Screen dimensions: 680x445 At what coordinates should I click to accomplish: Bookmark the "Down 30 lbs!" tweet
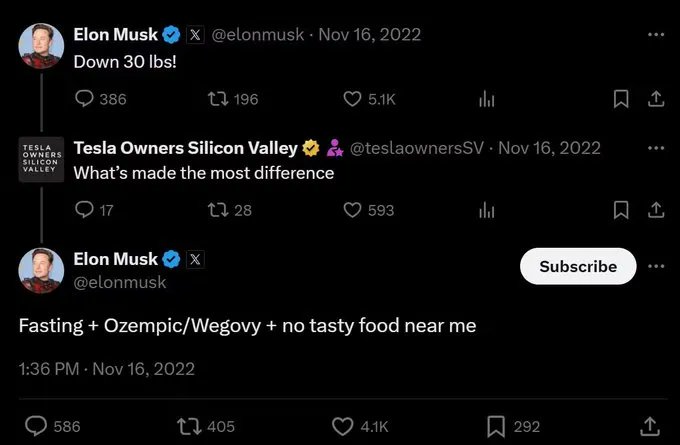click(621, 99)
